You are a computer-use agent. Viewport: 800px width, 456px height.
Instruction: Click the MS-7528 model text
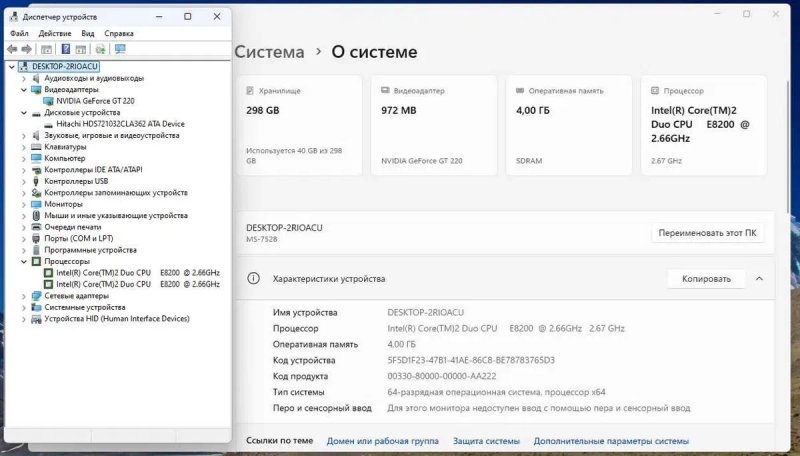click(262, 239)
